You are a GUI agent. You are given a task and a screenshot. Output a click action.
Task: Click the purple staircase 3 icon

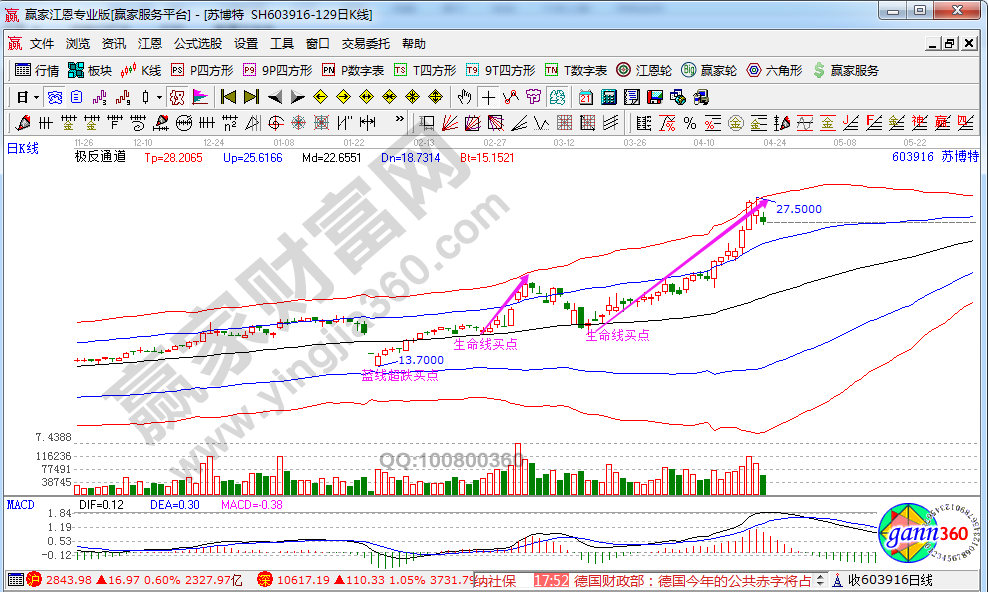coord(100,98)
